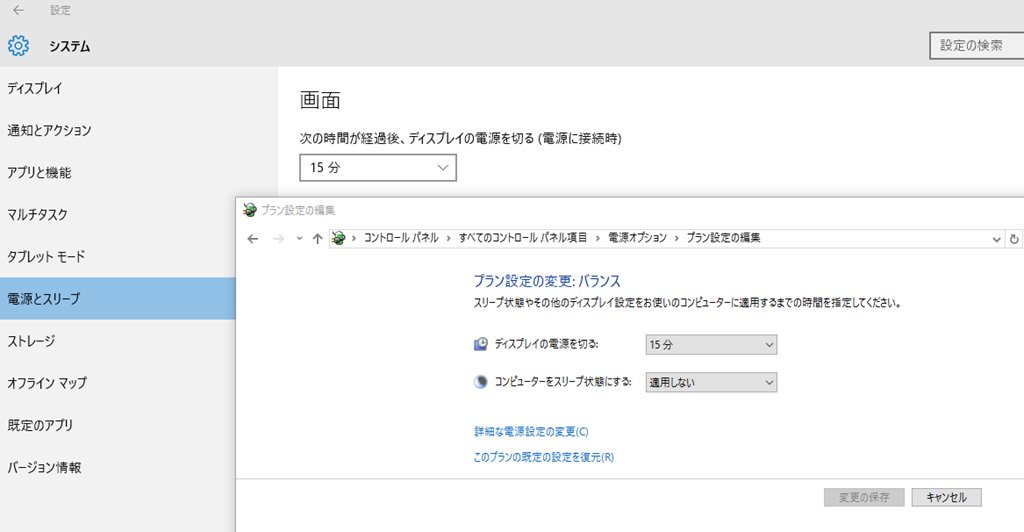Viewport: 1024px width, 532px height.
Task: Open the 15 分 screen timeout dropdown in Settings
Action: 378,168
